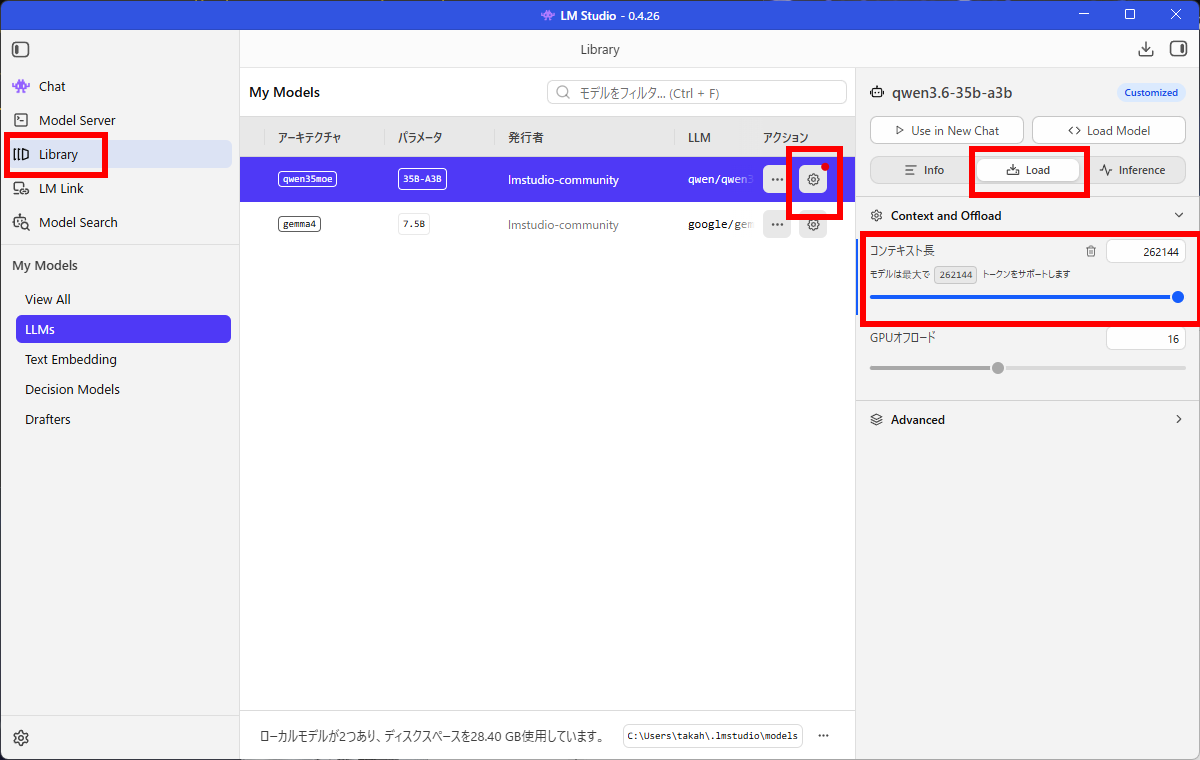Click the Load Model button
The height and width of the screenshot is (760, 1200).
click(x=1109, y=130)
